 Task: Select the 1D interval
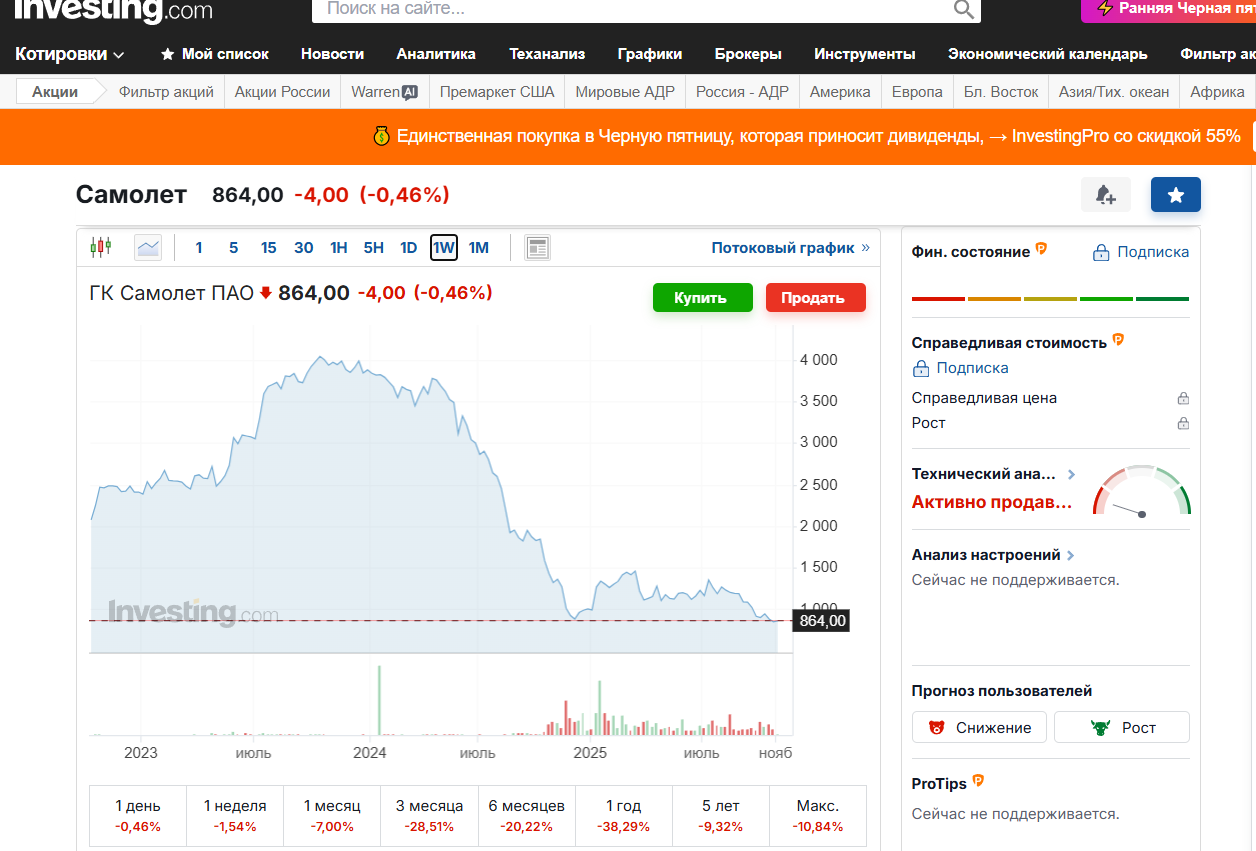coord(408,247)
